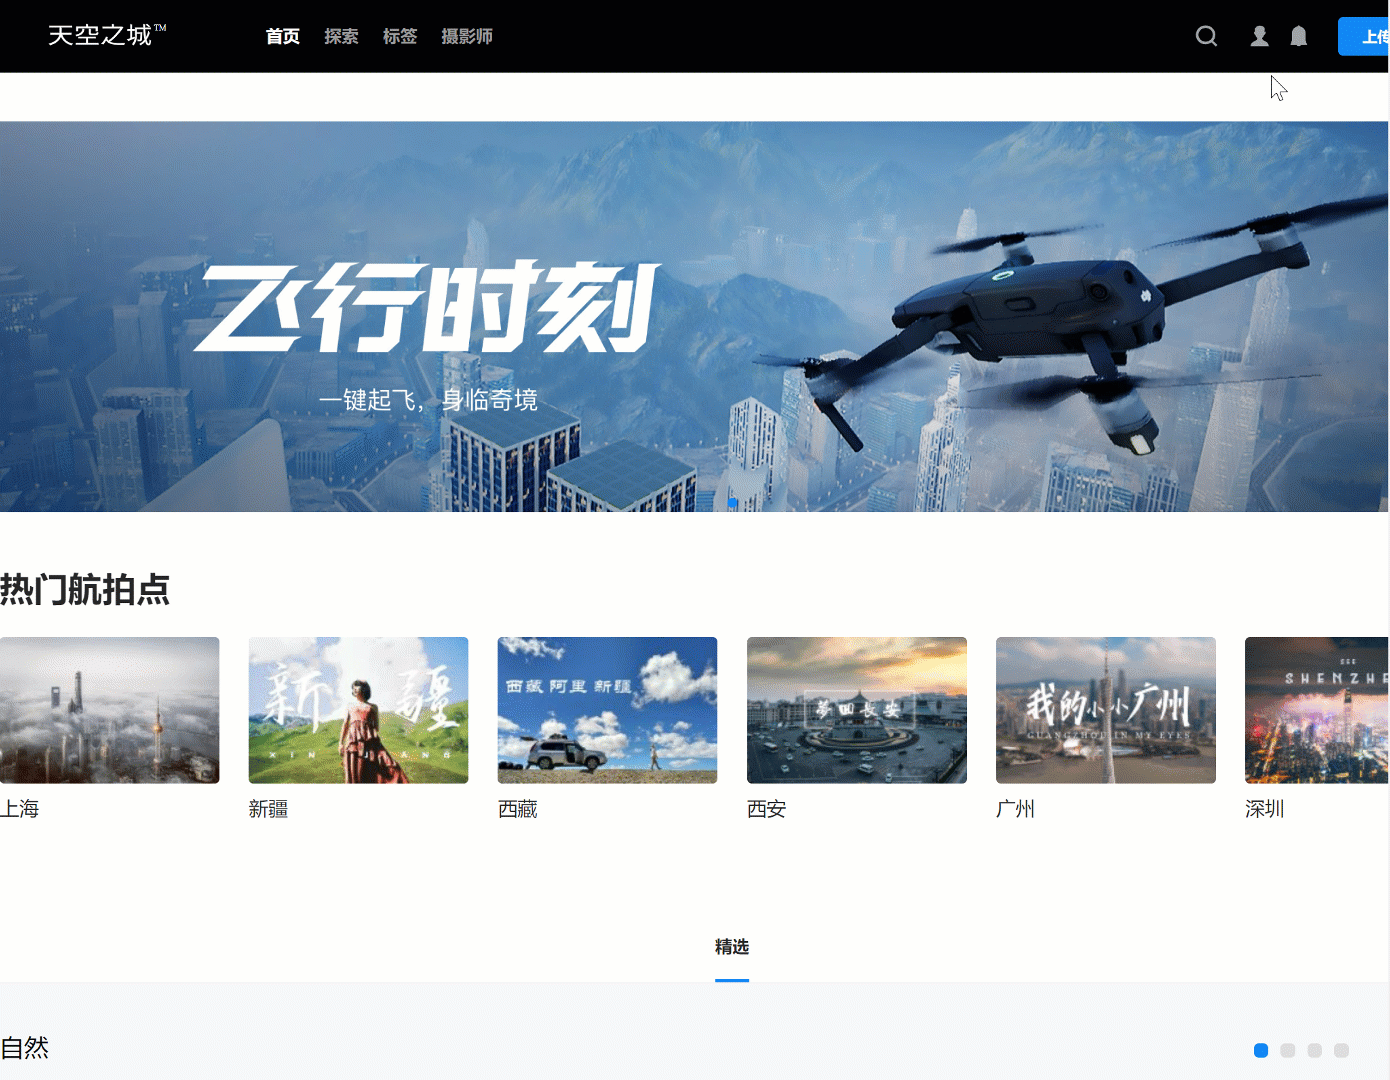Open the 上海 location thumbnail
This screenshot has height=1080, width=1390.
pyautogui.click(x=109, y=710)
